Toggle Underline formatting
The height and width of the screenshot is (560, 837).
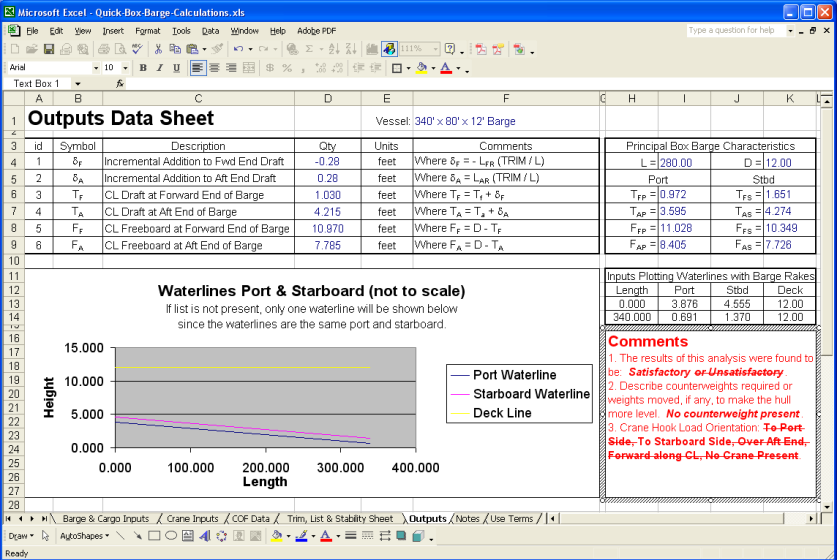pyautogui.click(x=176, y=68)
